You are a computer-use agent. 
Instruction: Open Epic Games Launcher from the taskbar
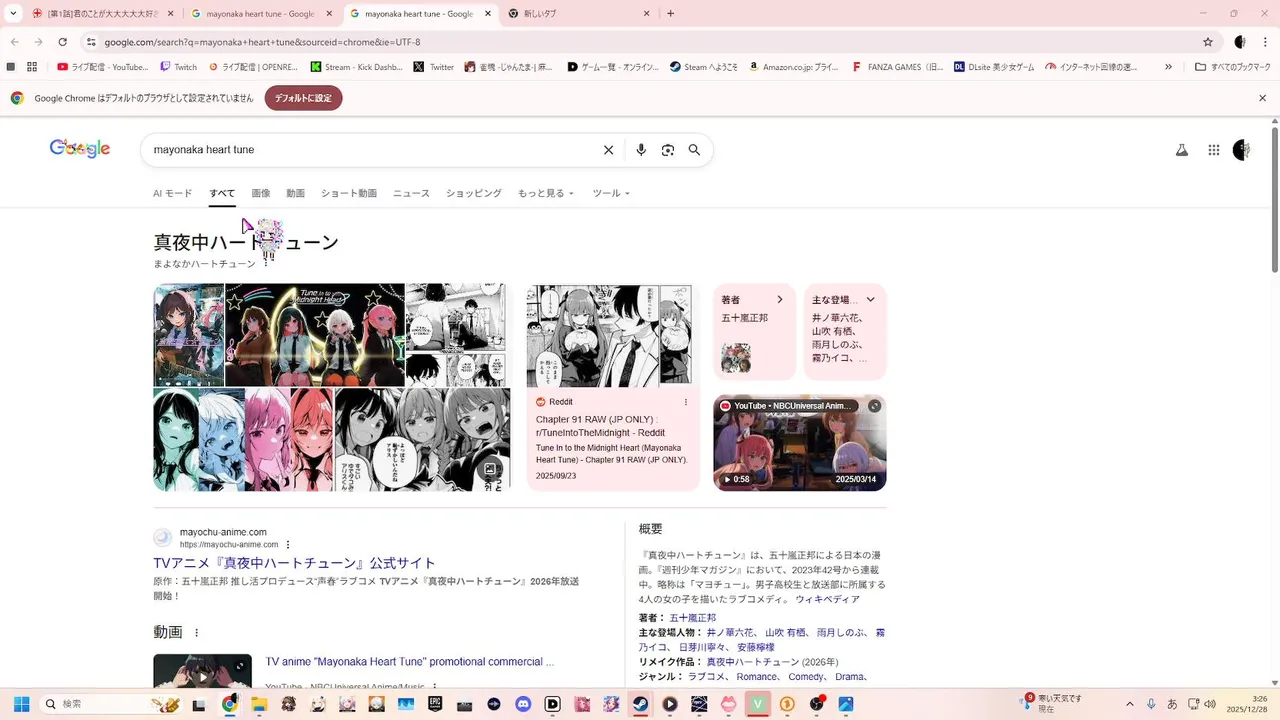[435, 704]
